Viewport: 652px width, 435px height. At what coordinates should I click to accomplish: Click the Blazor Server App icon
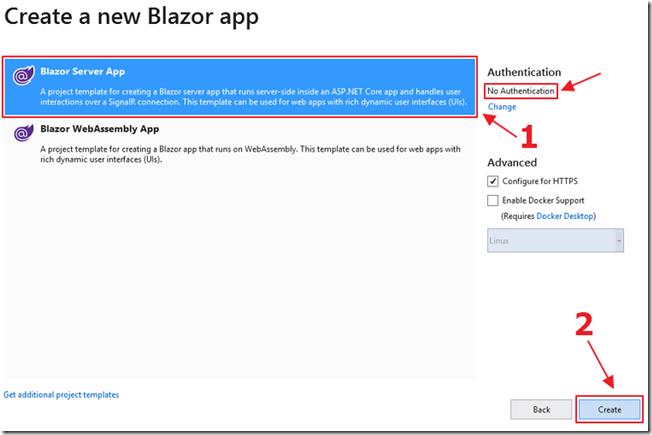(23, 75)
